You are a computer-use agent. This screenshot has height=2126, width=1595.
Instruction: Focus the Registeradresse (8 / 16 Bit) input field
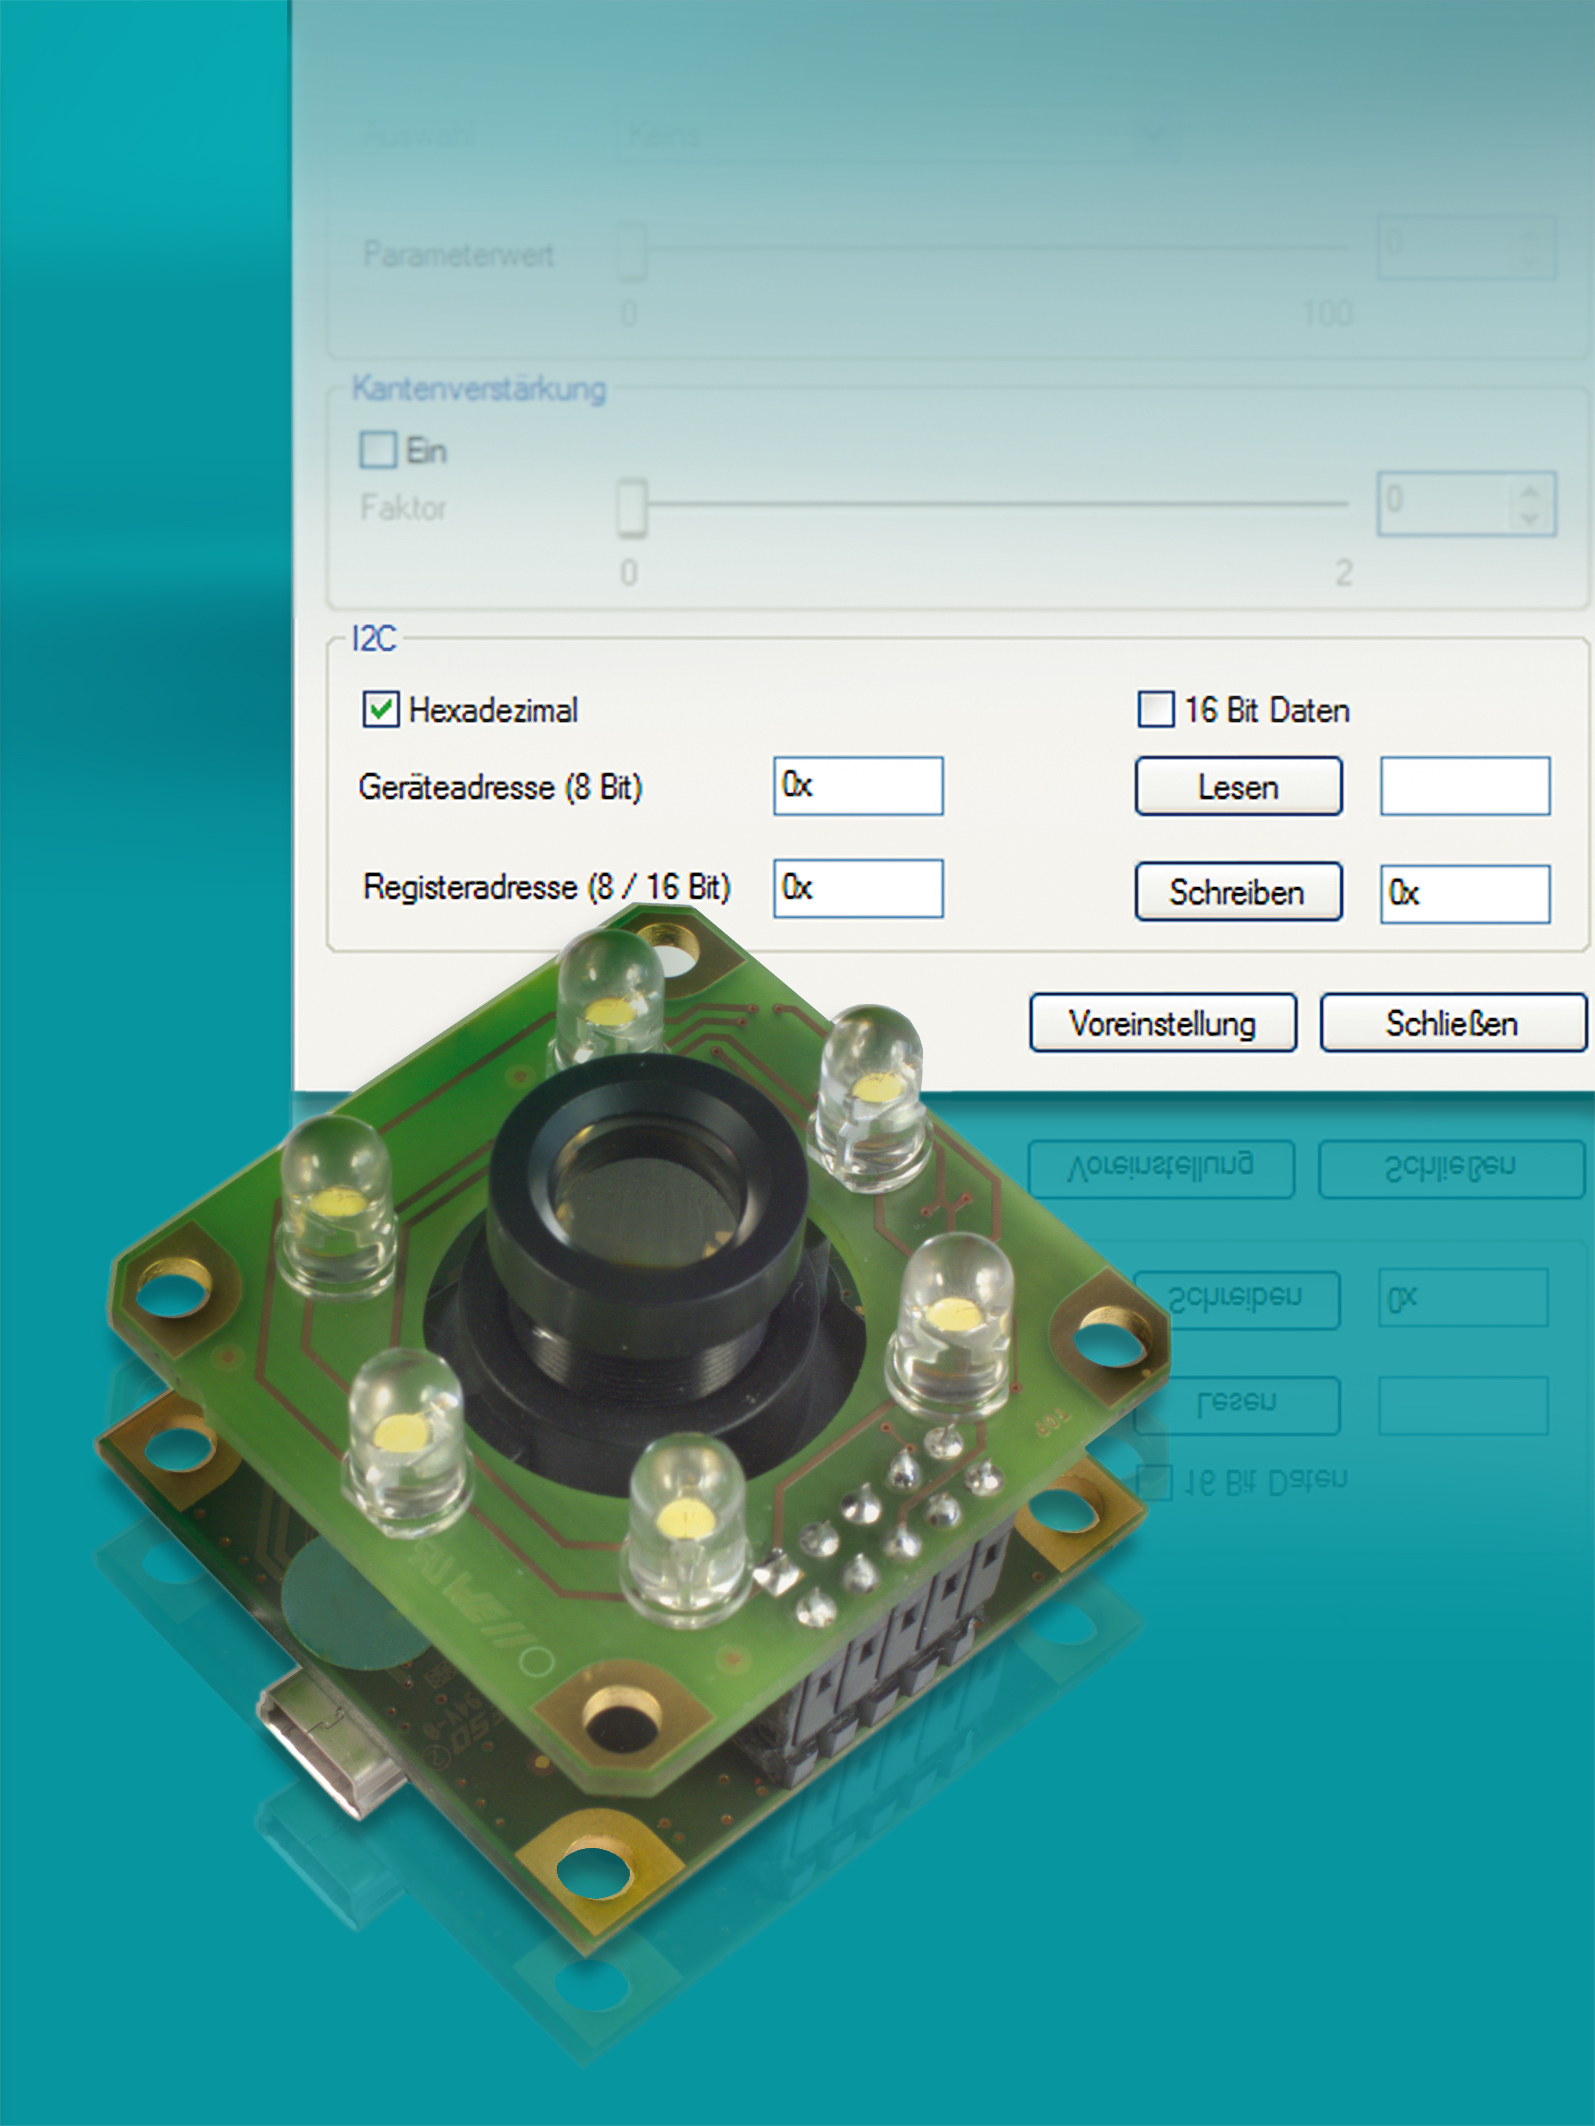(x=858, y=888)
